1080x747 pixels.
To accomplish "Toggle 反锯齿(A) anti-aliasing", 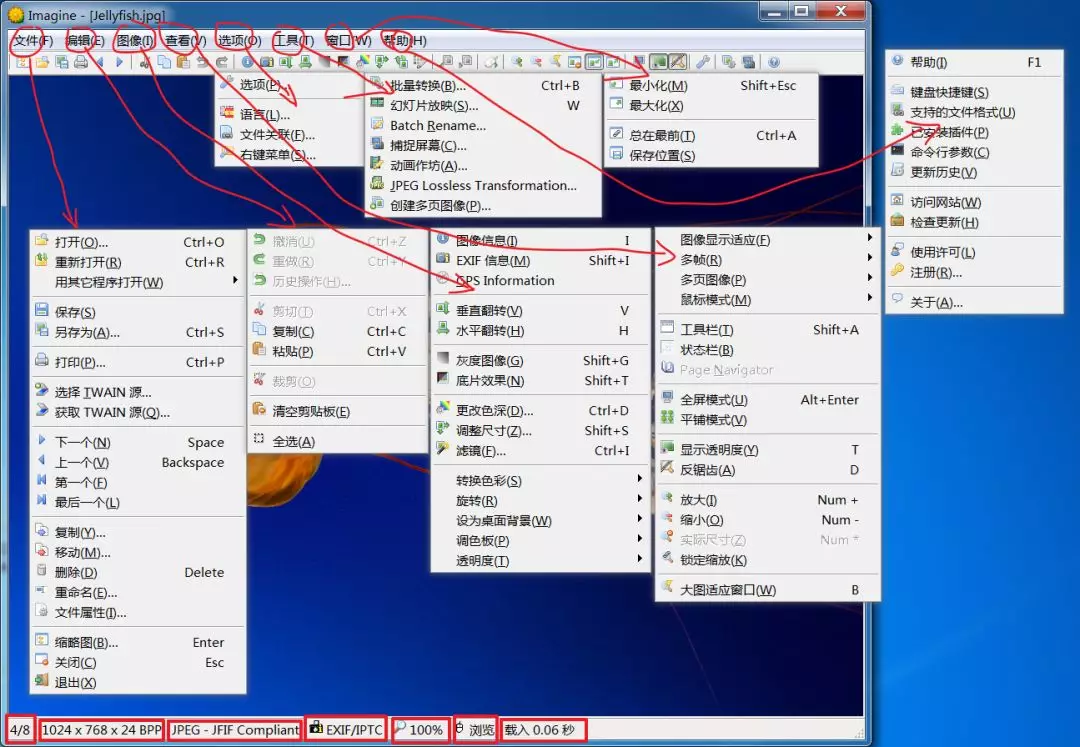I will [767, 470].
